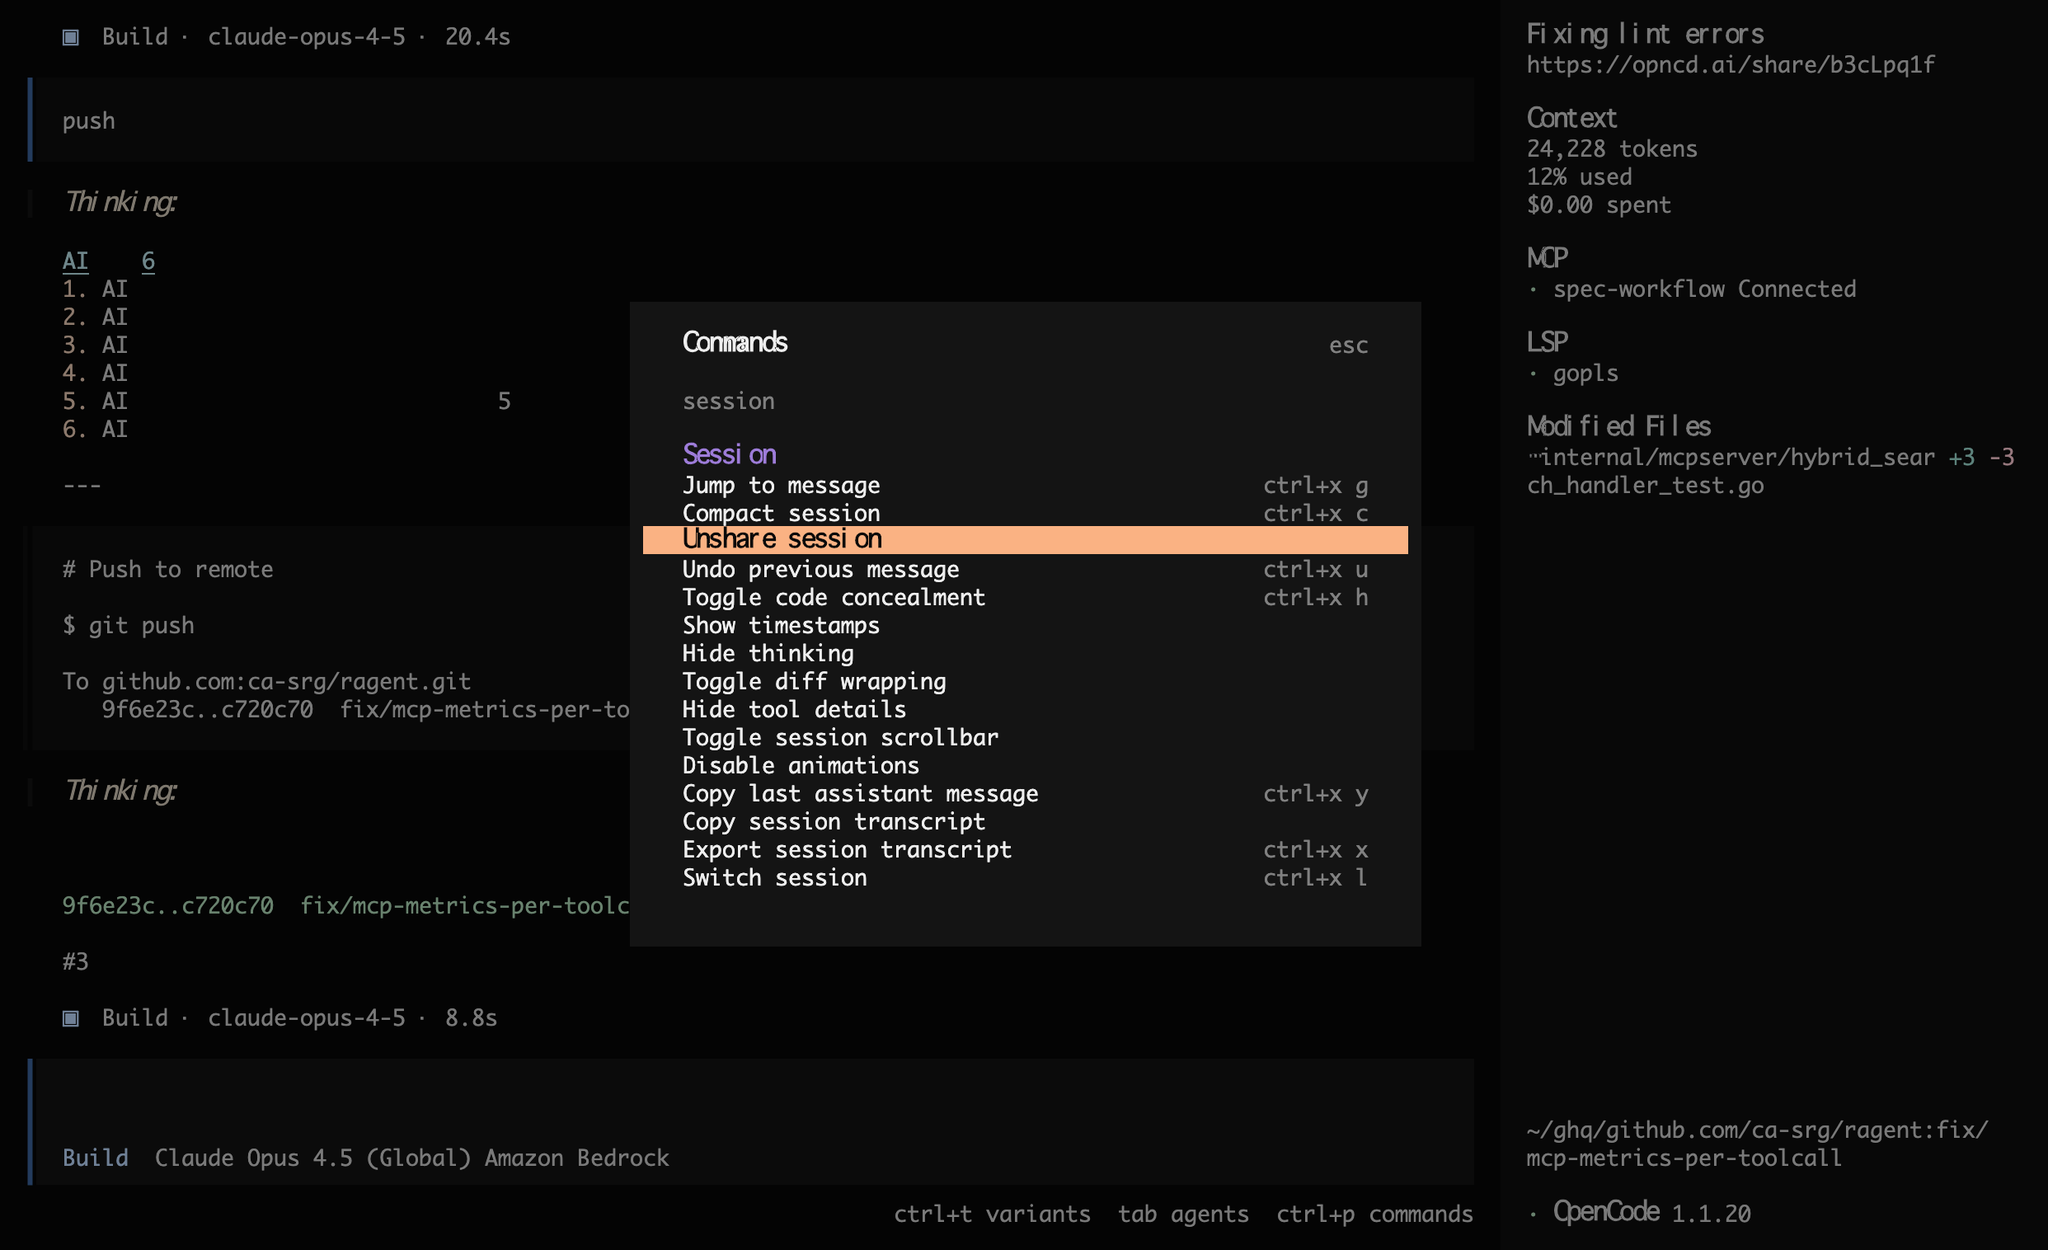Screen dimensions: 2048x1250
Task: Click esc to close Commands dialog
Action: click(x=1347, y=346)
